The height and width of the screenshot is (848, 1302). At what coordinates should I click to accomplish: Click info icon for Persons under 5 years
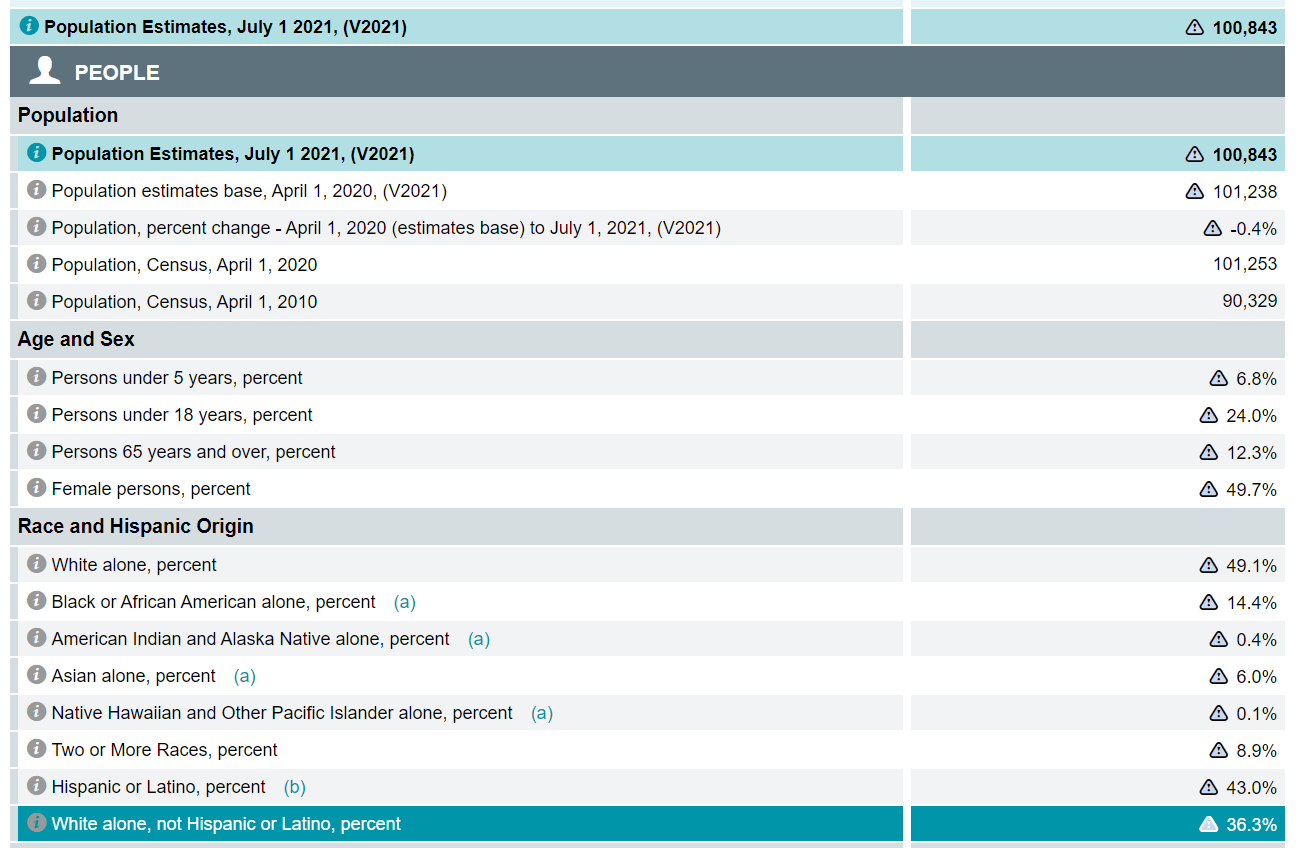click(x=37, y=377)
